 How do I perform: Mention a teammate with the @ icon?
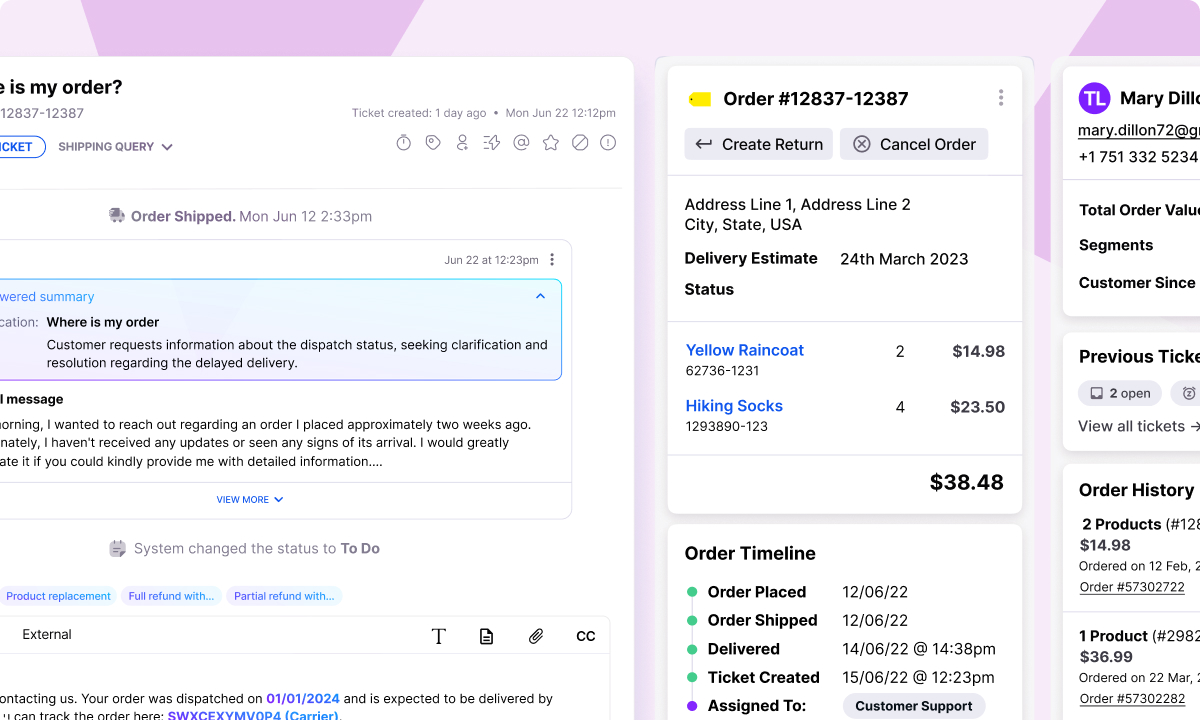coord(521,143)
